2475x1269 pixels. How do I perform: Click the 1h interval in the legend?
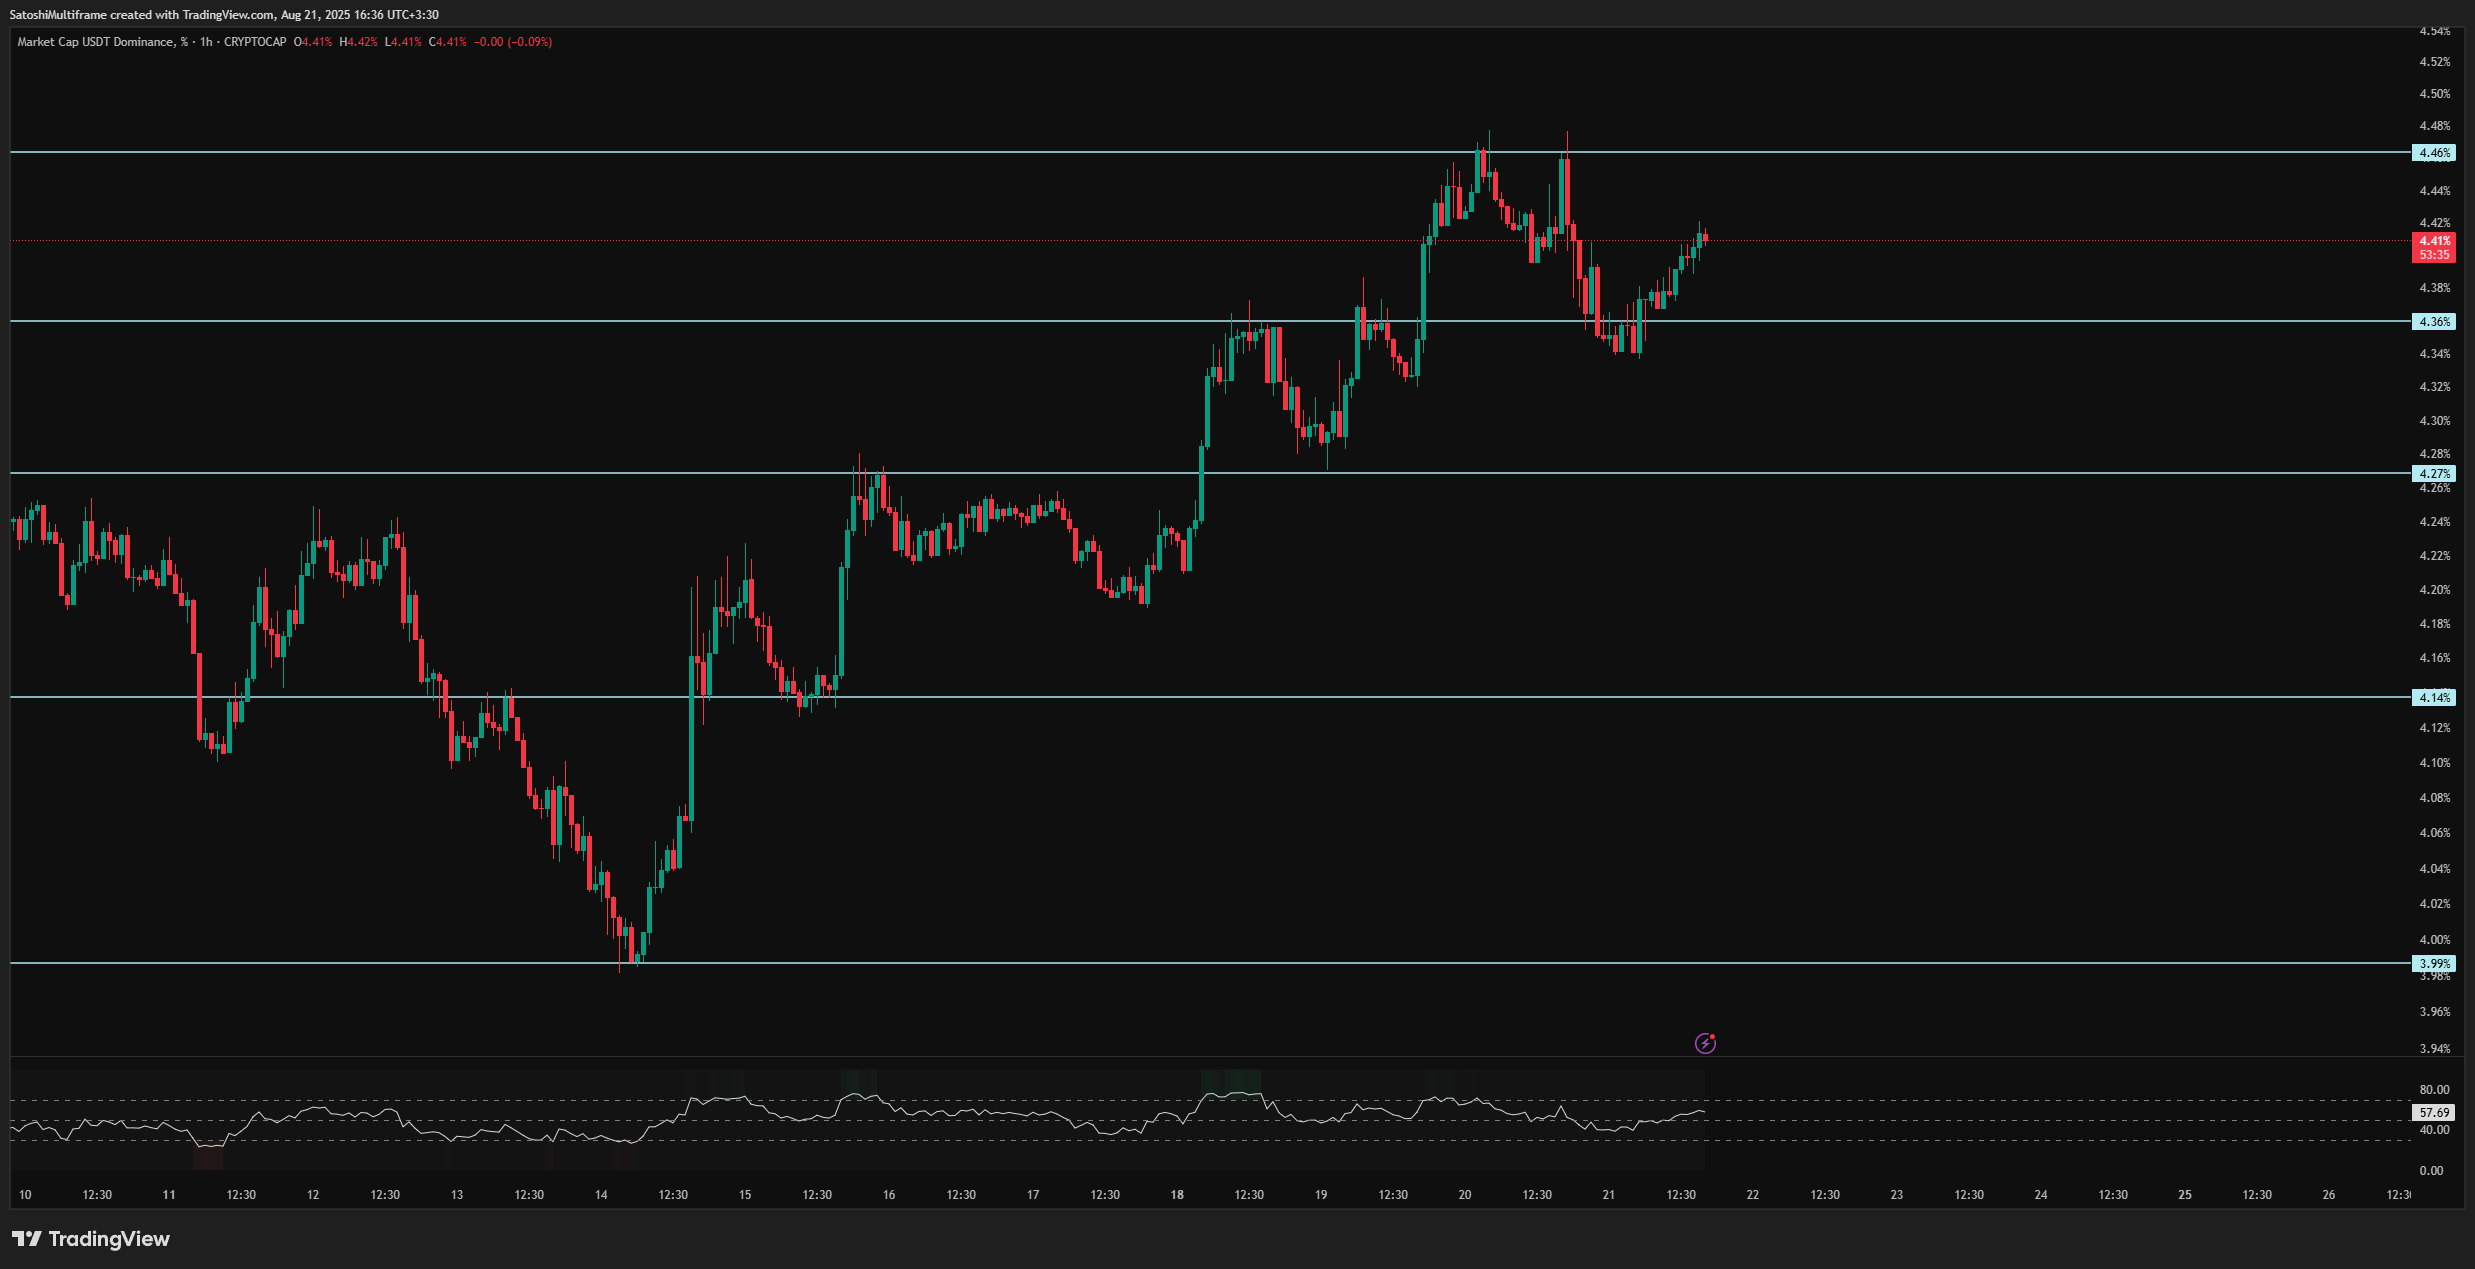206,42
